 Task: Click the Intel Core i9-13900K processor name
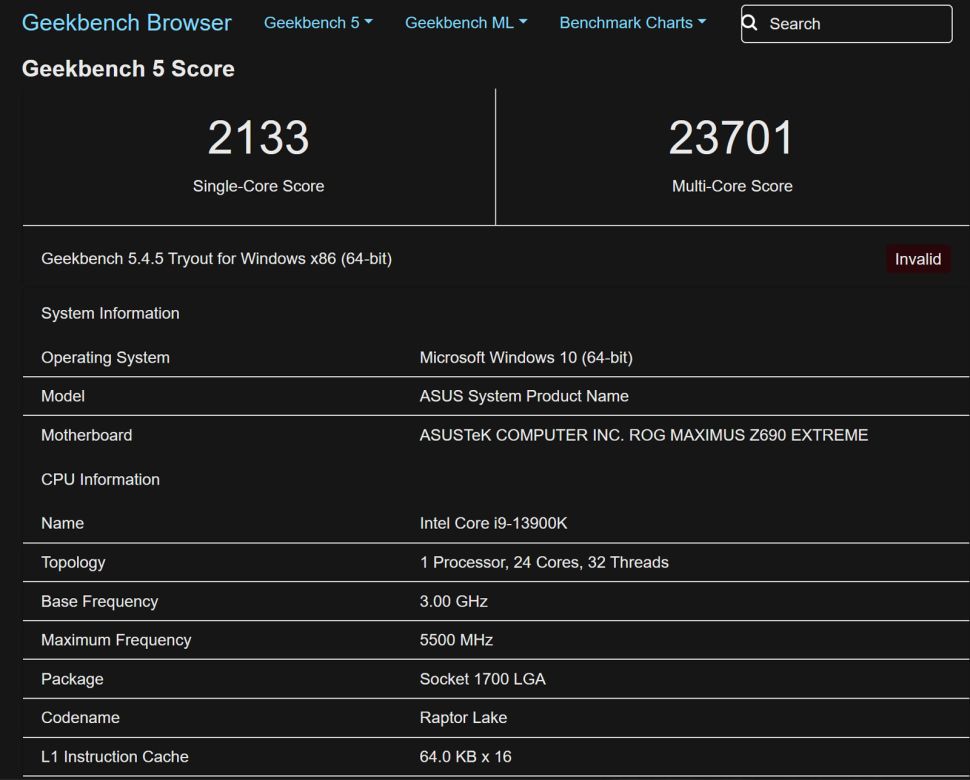(x=493, y=523)
